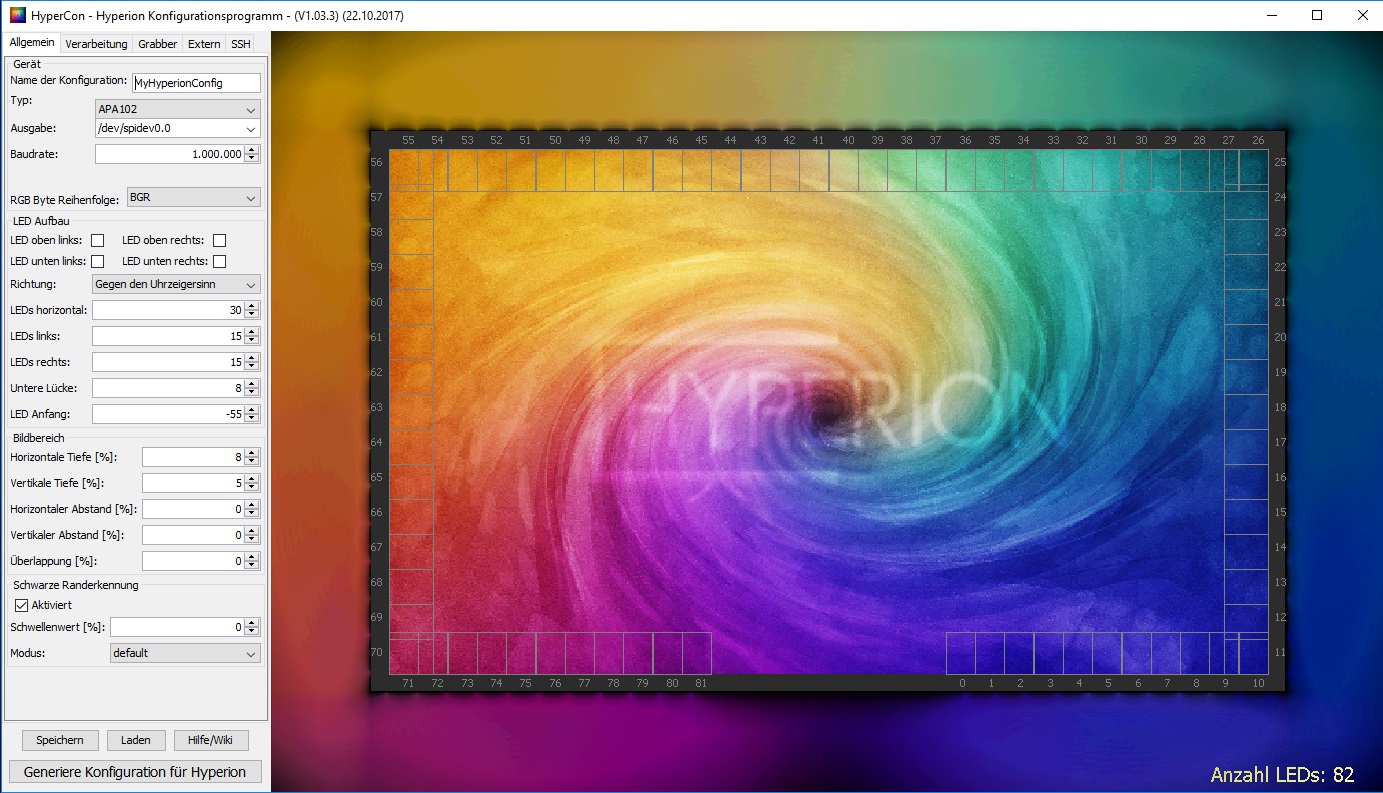Switch to the Verarbeitung tab
The image size is (1383, 793).
96,43
